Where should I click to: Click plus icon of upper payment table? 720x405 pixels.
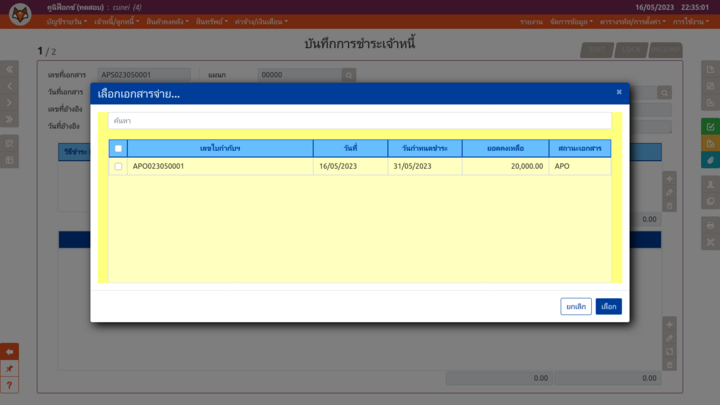669,179
